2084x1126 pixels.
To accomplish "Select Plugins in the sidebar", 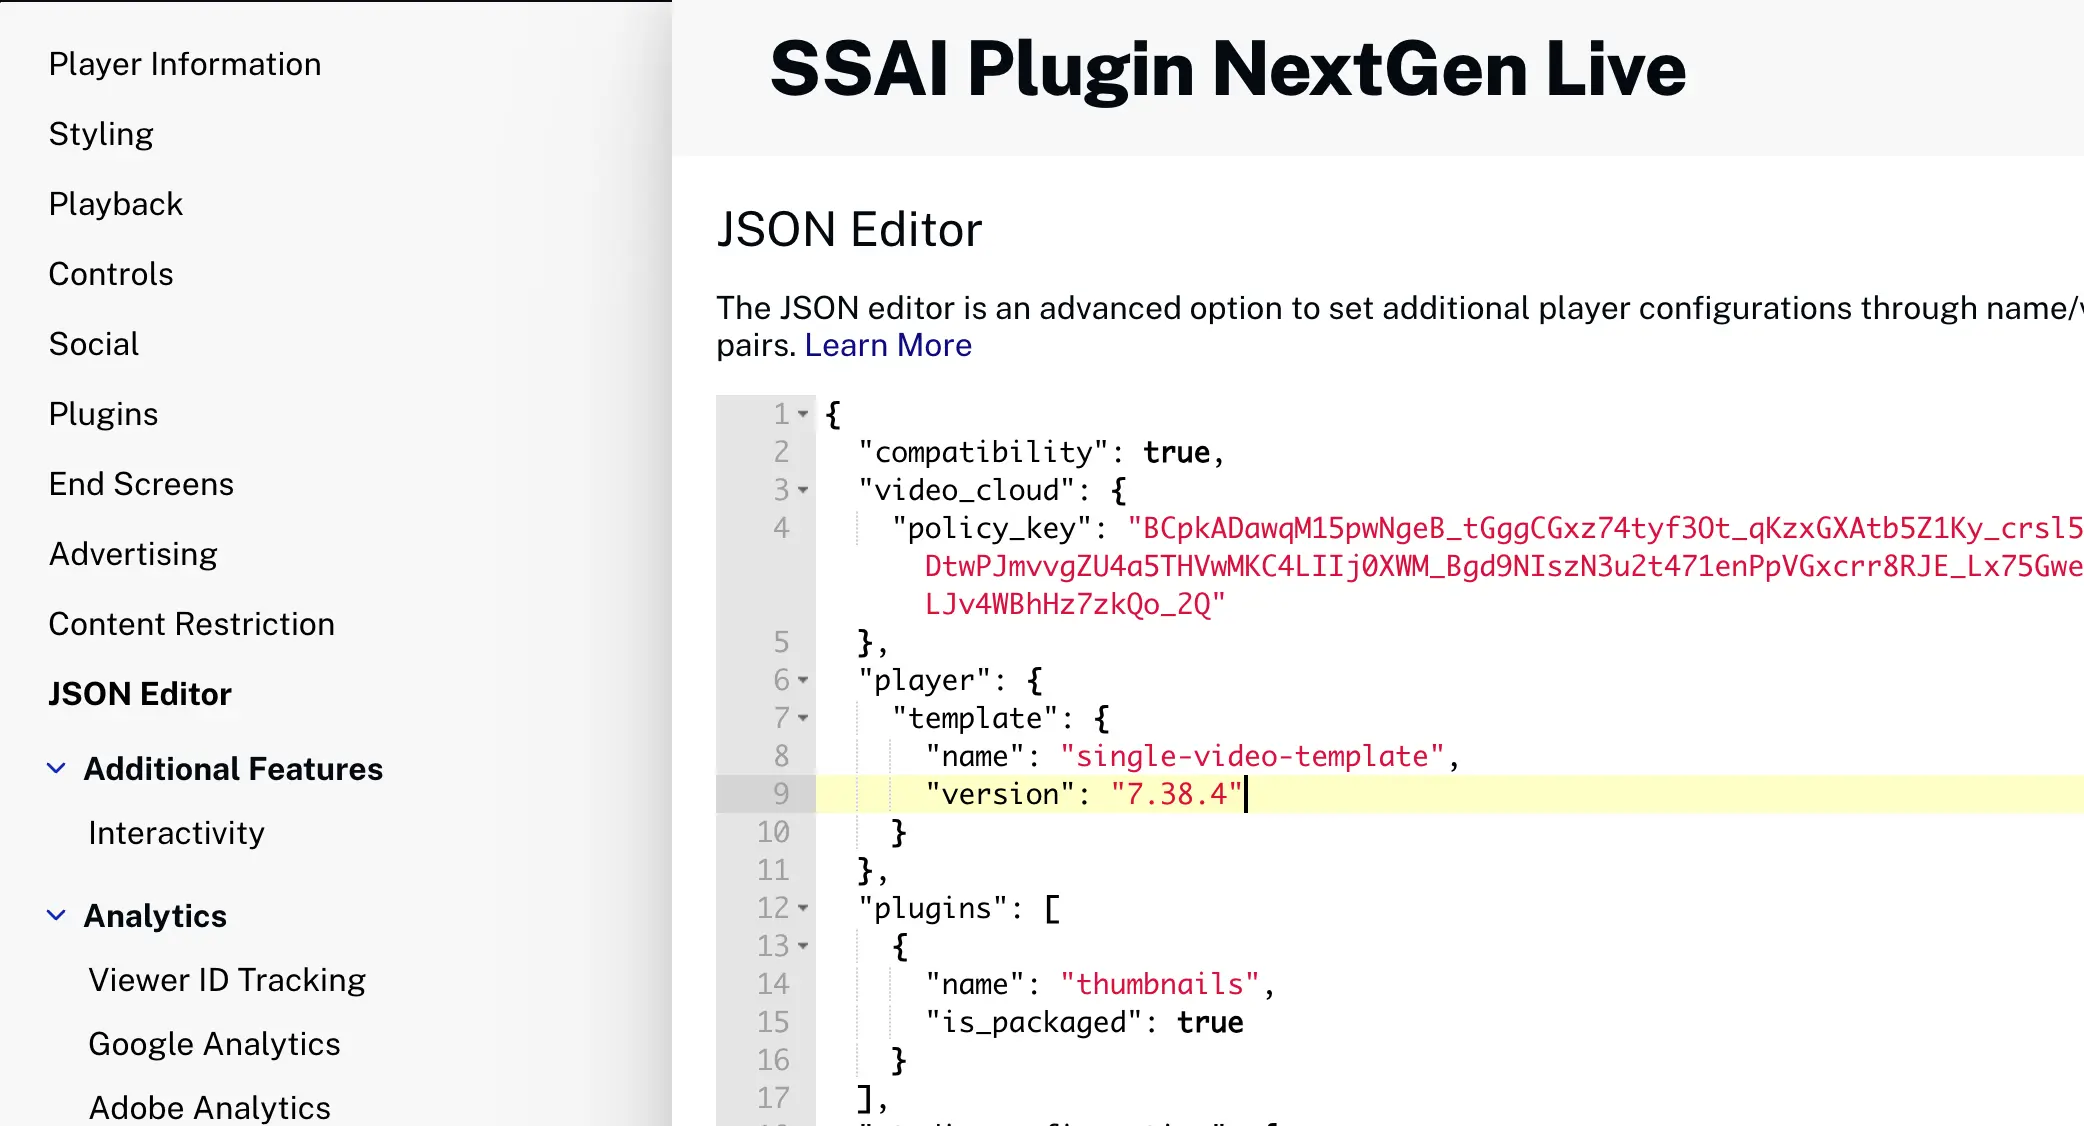I will [x=103, y=414].
